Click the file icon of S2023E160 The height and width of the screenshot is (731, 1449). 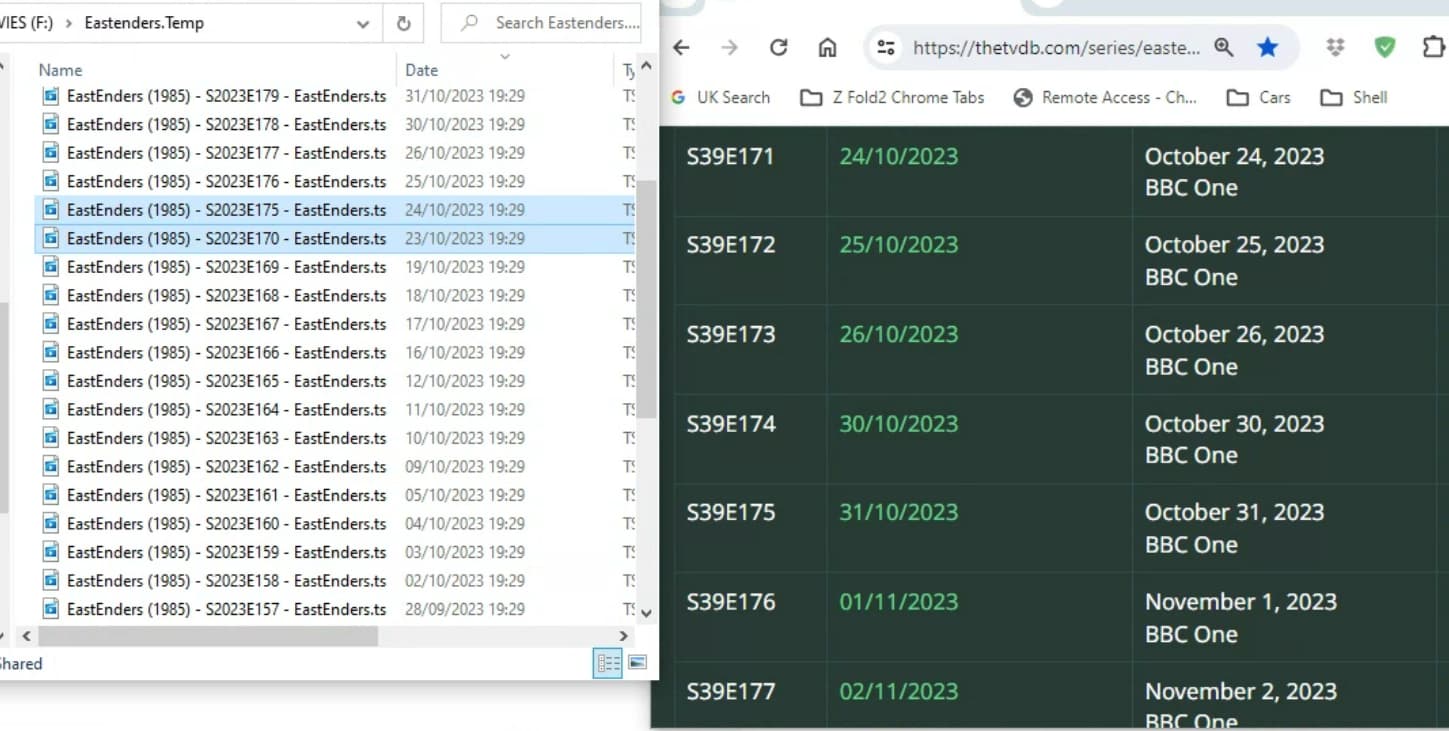tap(51, 523)
